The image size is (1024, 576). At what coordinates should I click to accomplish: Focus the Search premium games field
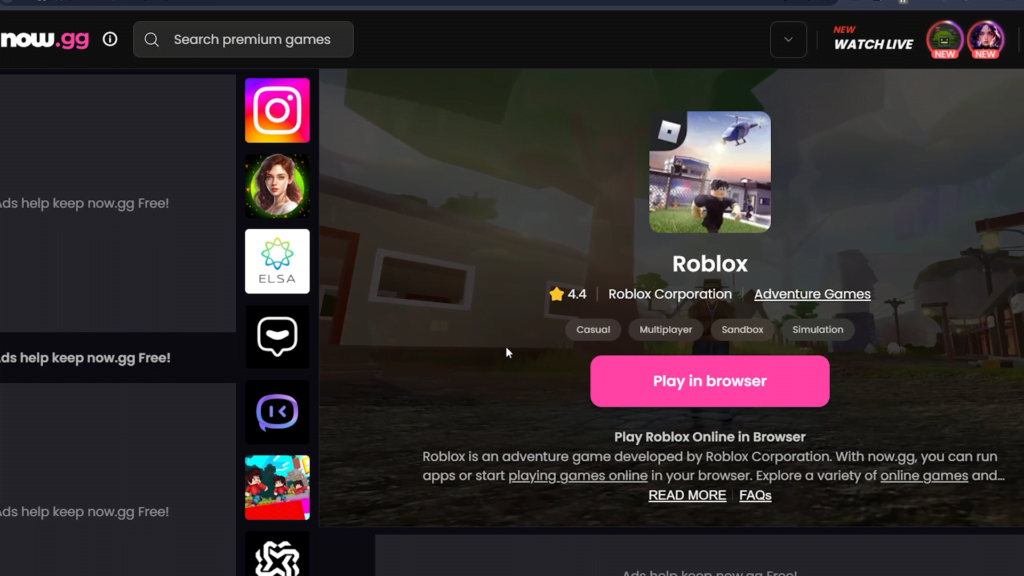(x=243, y=39)
